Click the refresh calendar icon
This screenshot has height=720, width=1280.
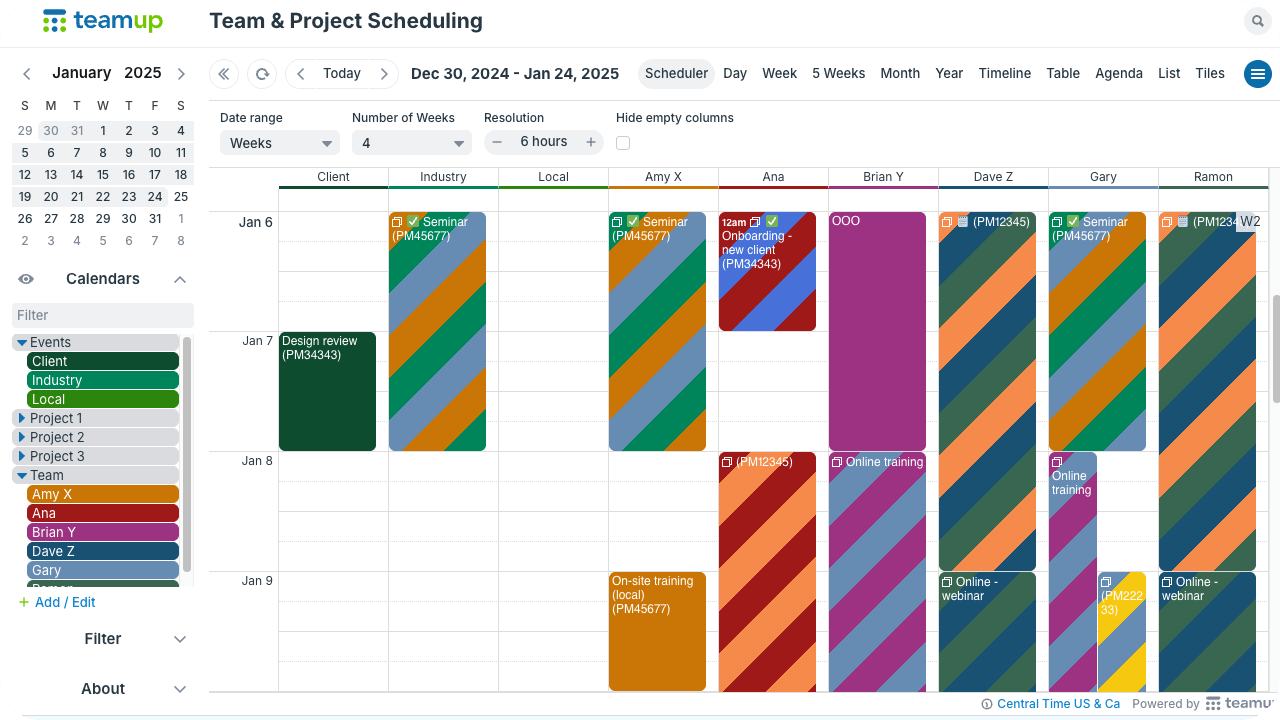tap(262, 74)
